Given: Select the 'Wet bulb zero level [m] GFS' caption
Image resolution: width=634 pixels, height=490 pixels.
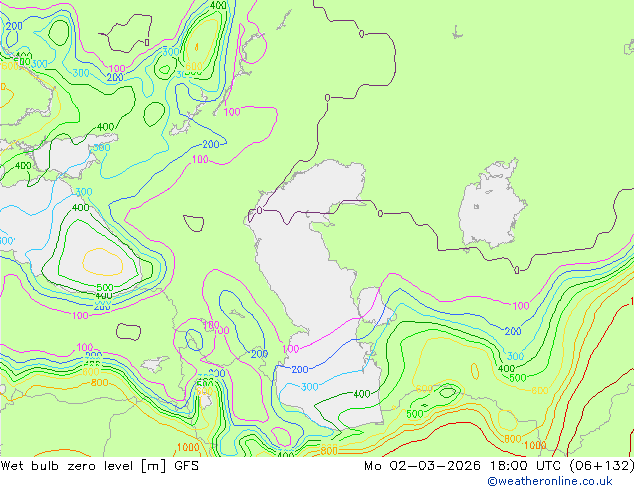Looking at the screenshot, I should point(99,466).
